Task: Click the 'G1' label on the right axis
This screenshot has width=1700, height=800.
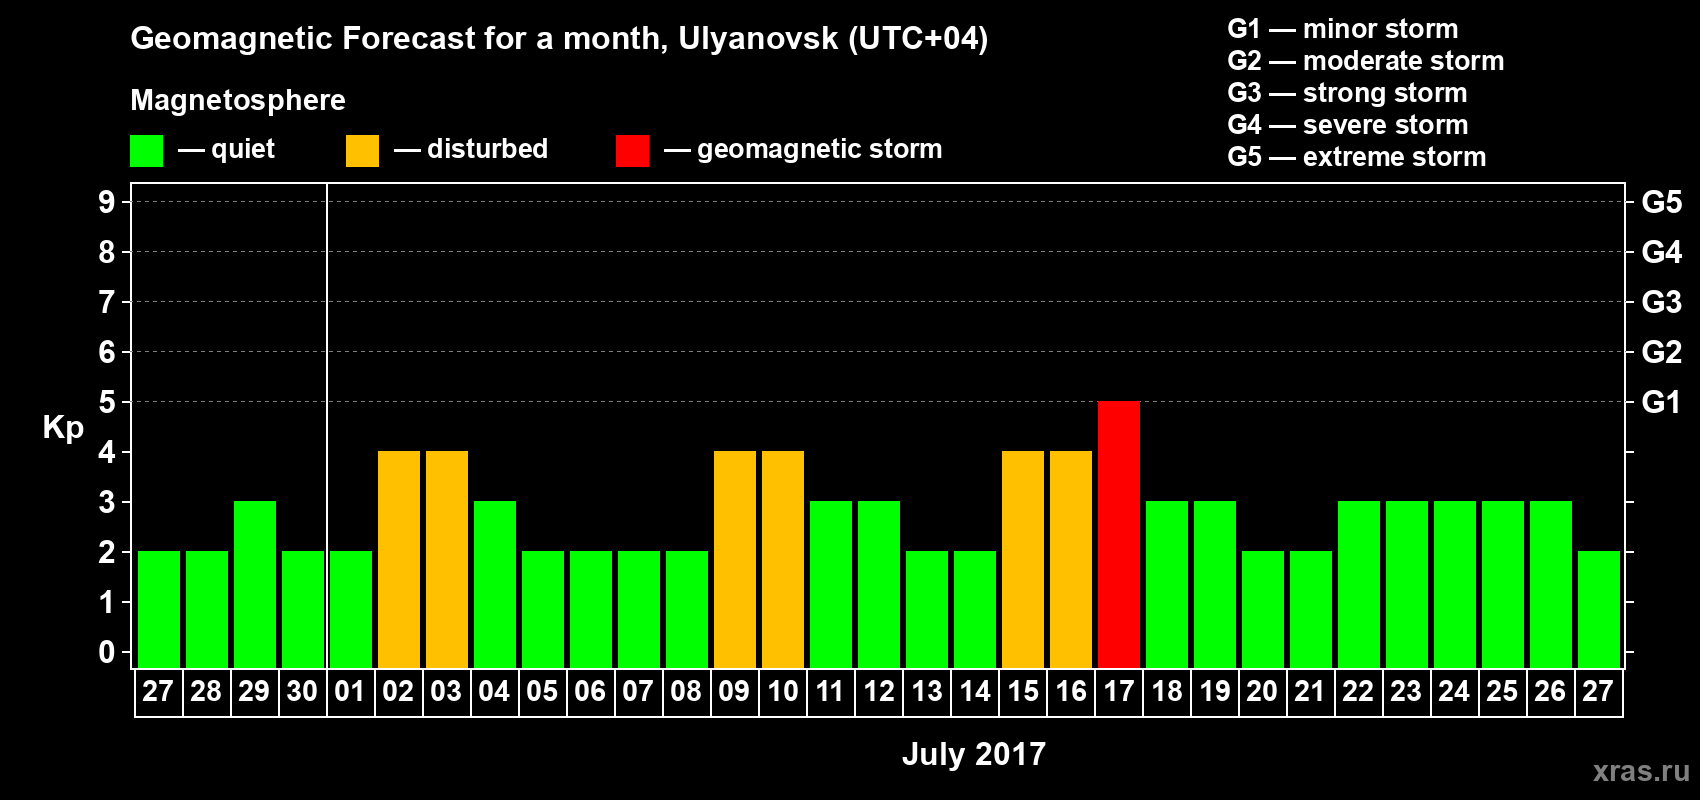Action: [x=1661, y=402]
